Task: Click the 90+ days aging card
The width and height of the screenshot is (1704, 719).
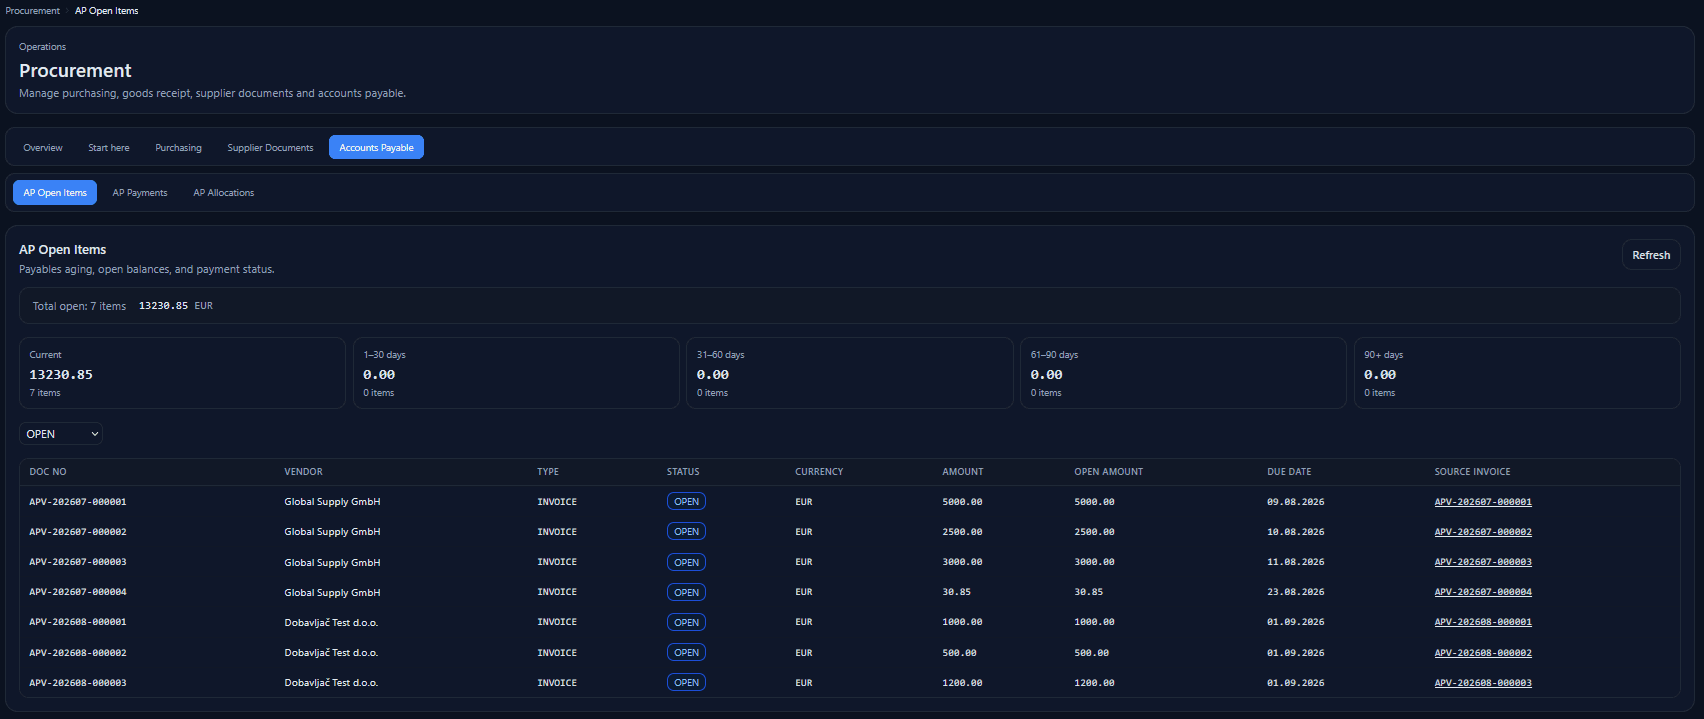Action: click(x=1517, y=373)
